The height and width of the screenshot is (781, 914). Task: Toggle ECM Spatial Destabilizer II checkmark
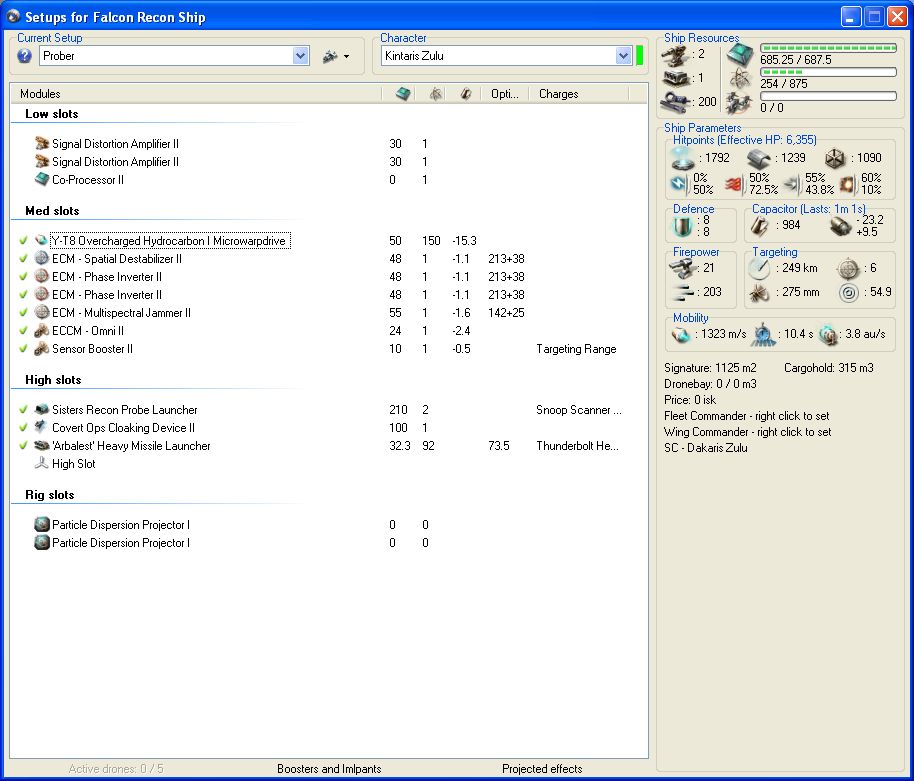coord(23,258)
